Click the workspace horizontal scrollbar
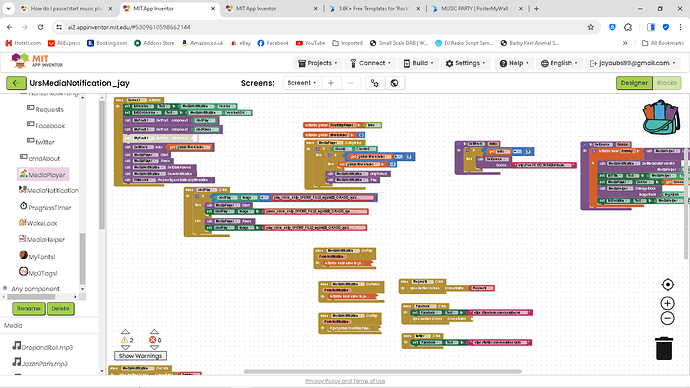 [382, 371]
